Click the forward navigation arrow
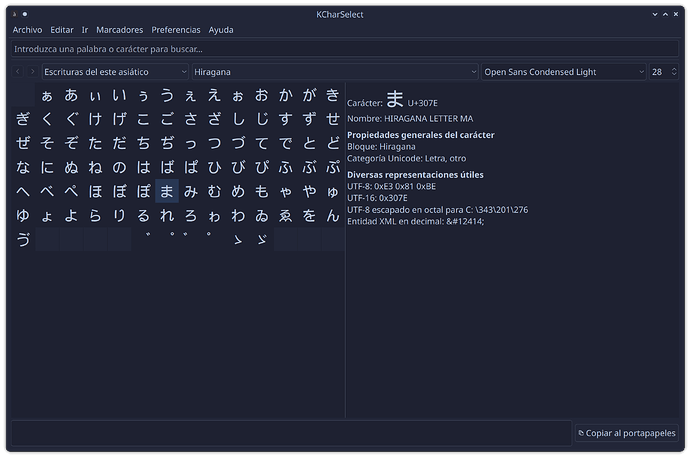The width and height of the screenshot is (690, 457). pos(32,72)
